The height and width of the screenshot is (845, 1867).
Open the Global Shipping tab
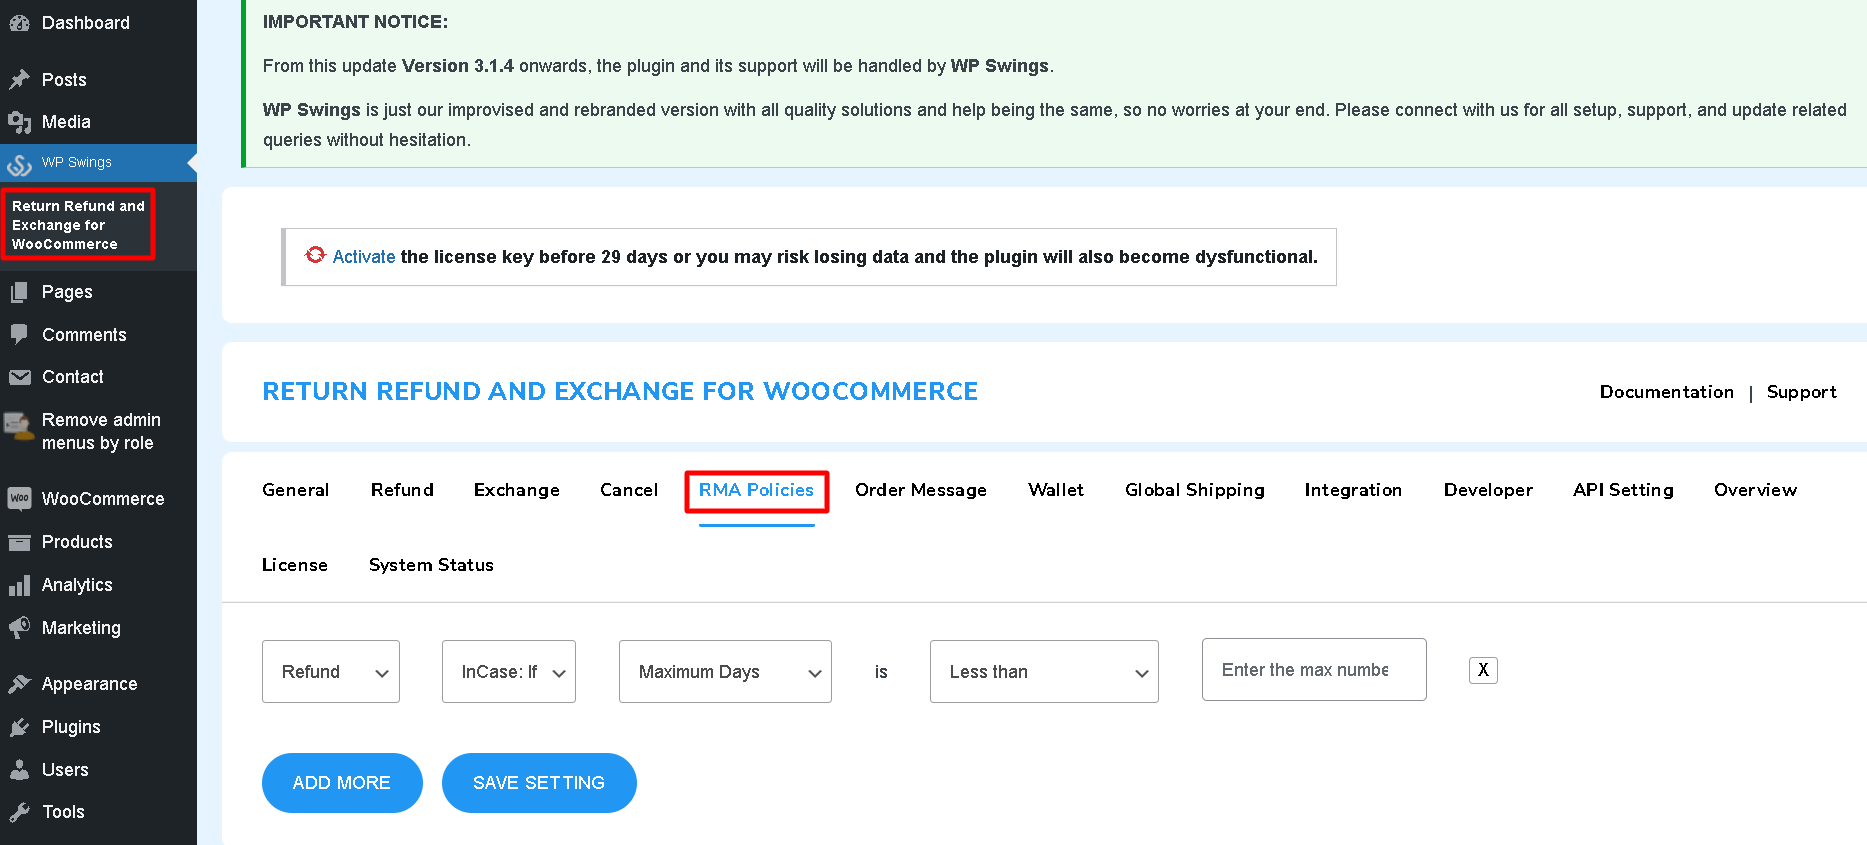pyautogui.click(x=1194, y=490)
